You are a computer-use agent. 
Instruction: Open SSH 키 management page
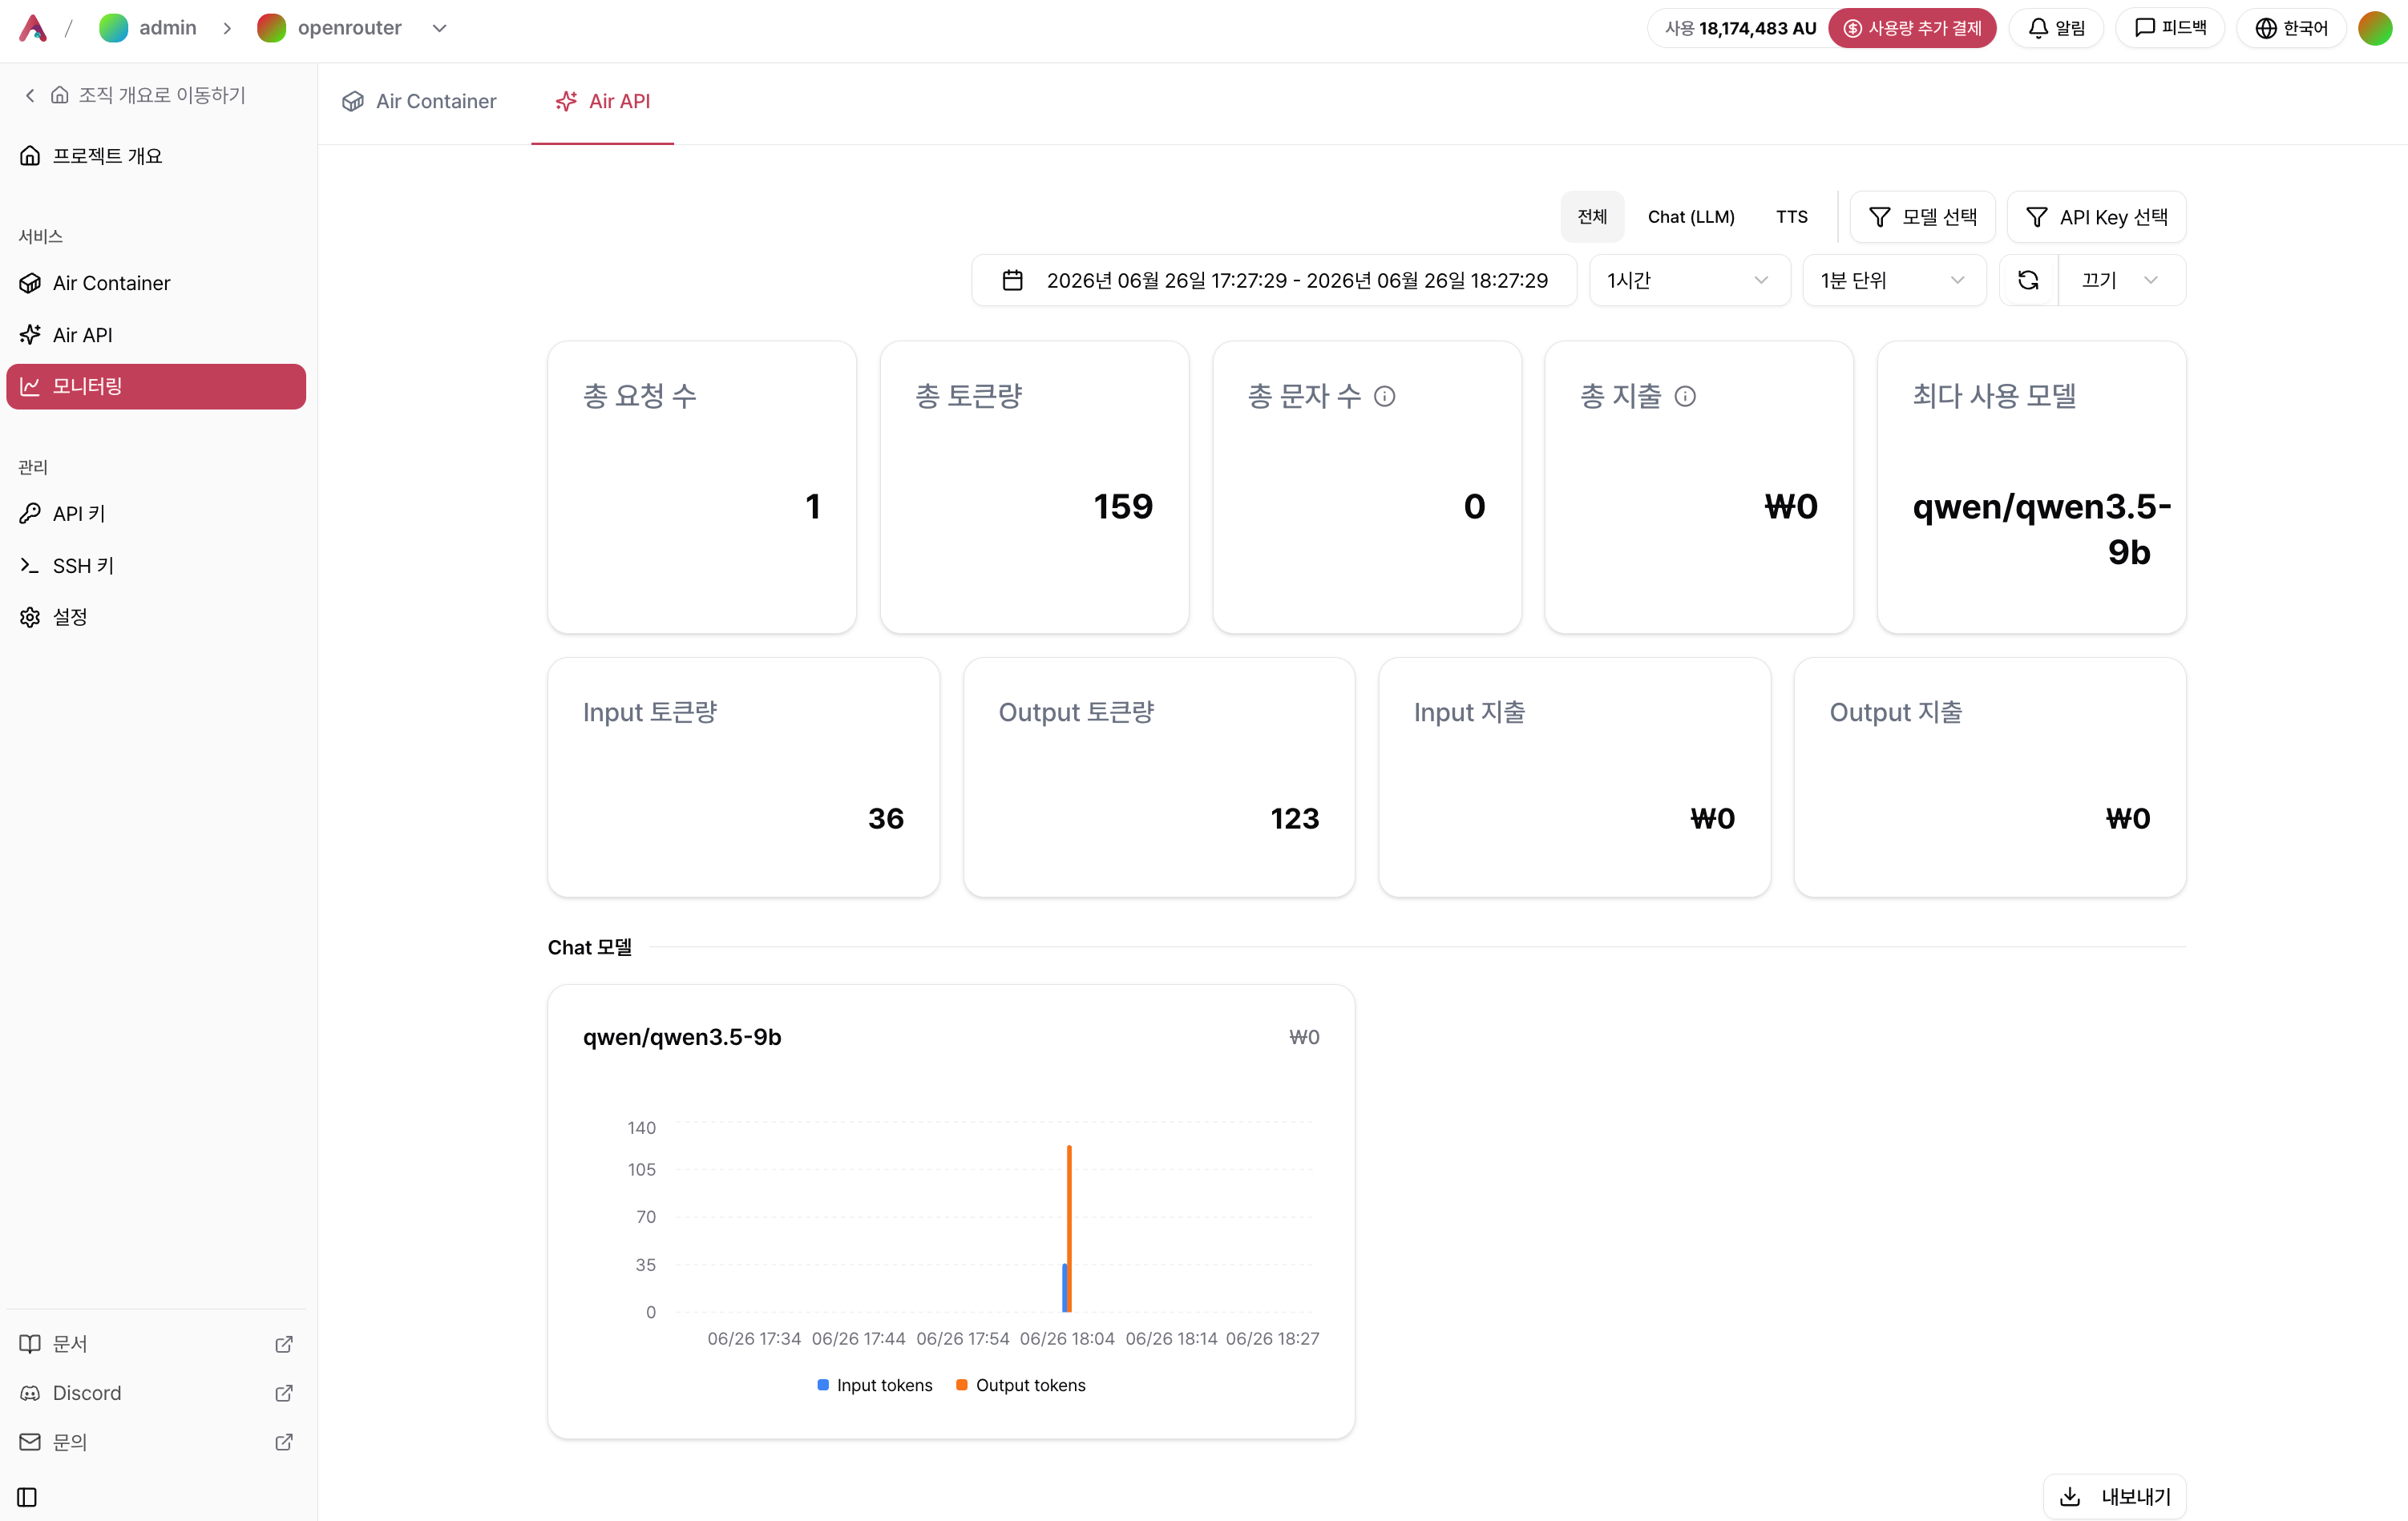coord(156,566)
